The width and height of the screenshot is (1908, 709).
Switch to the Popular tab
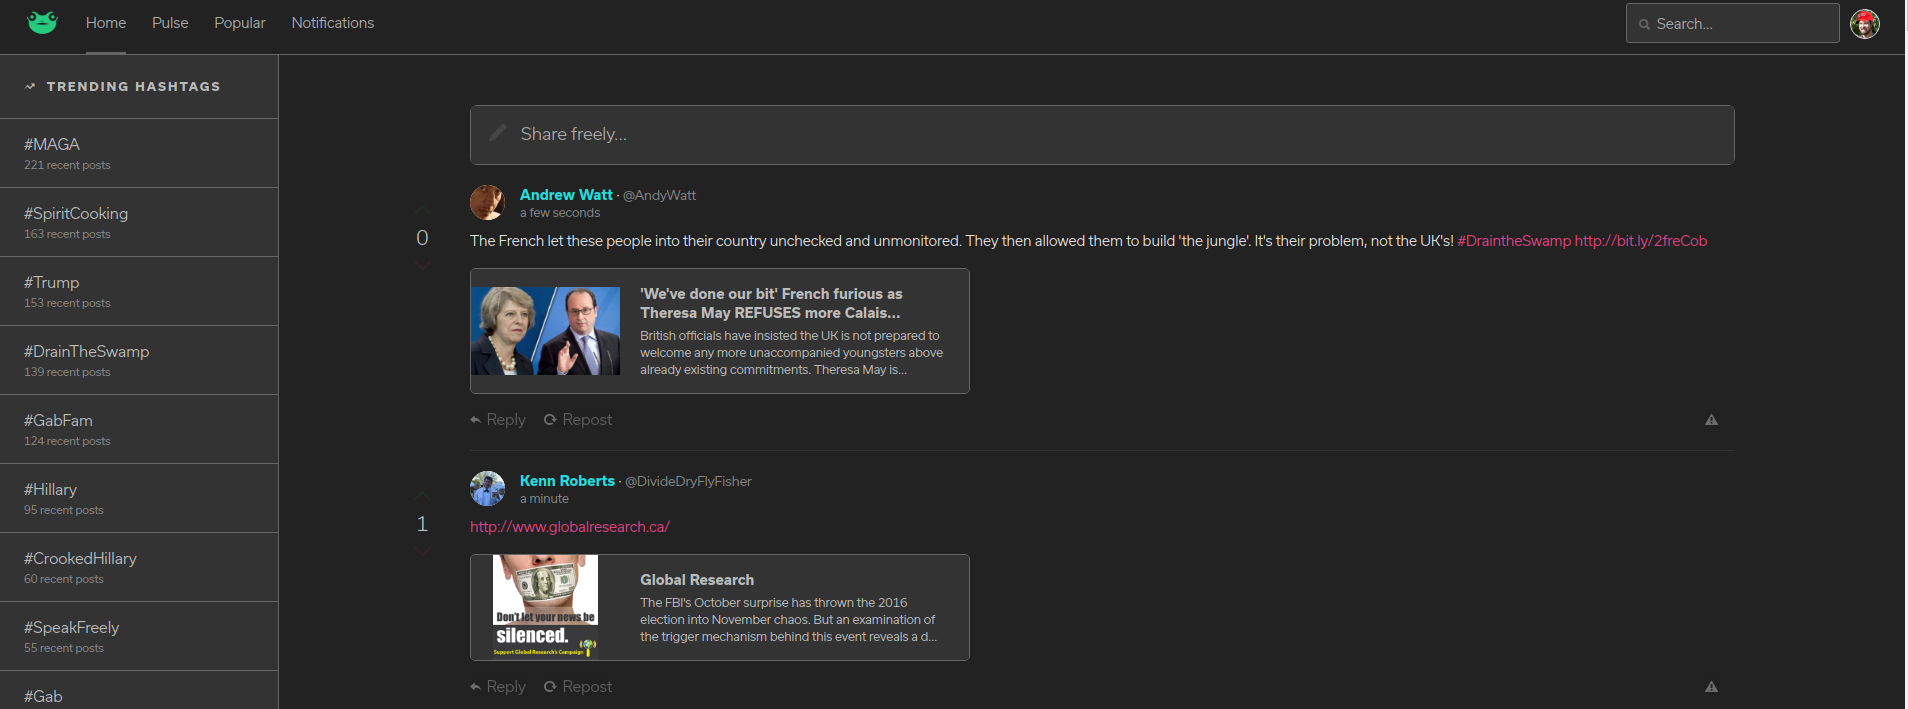coord(240,23)
